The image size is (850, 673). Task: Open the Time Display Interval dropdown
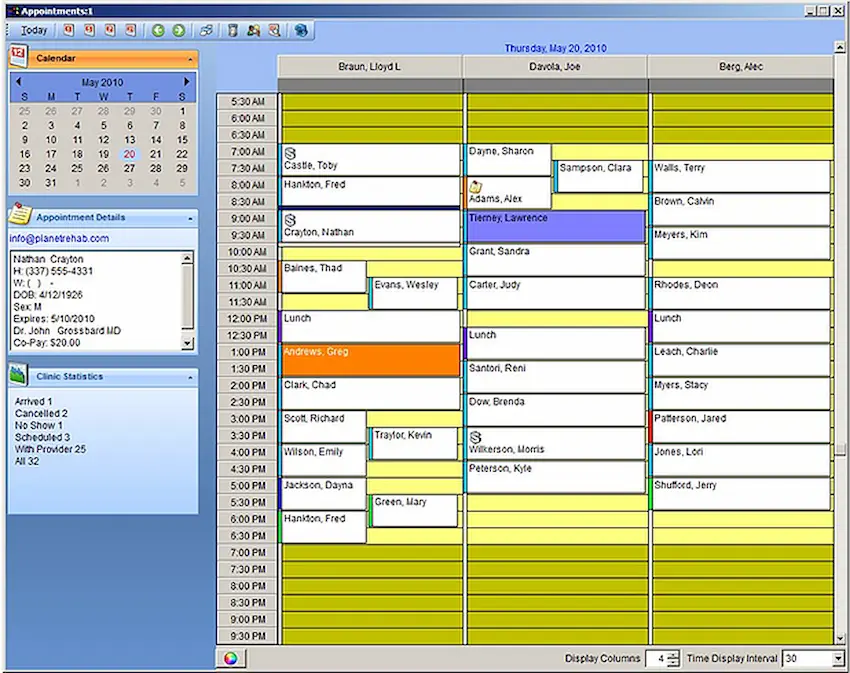tap(837, 658)
